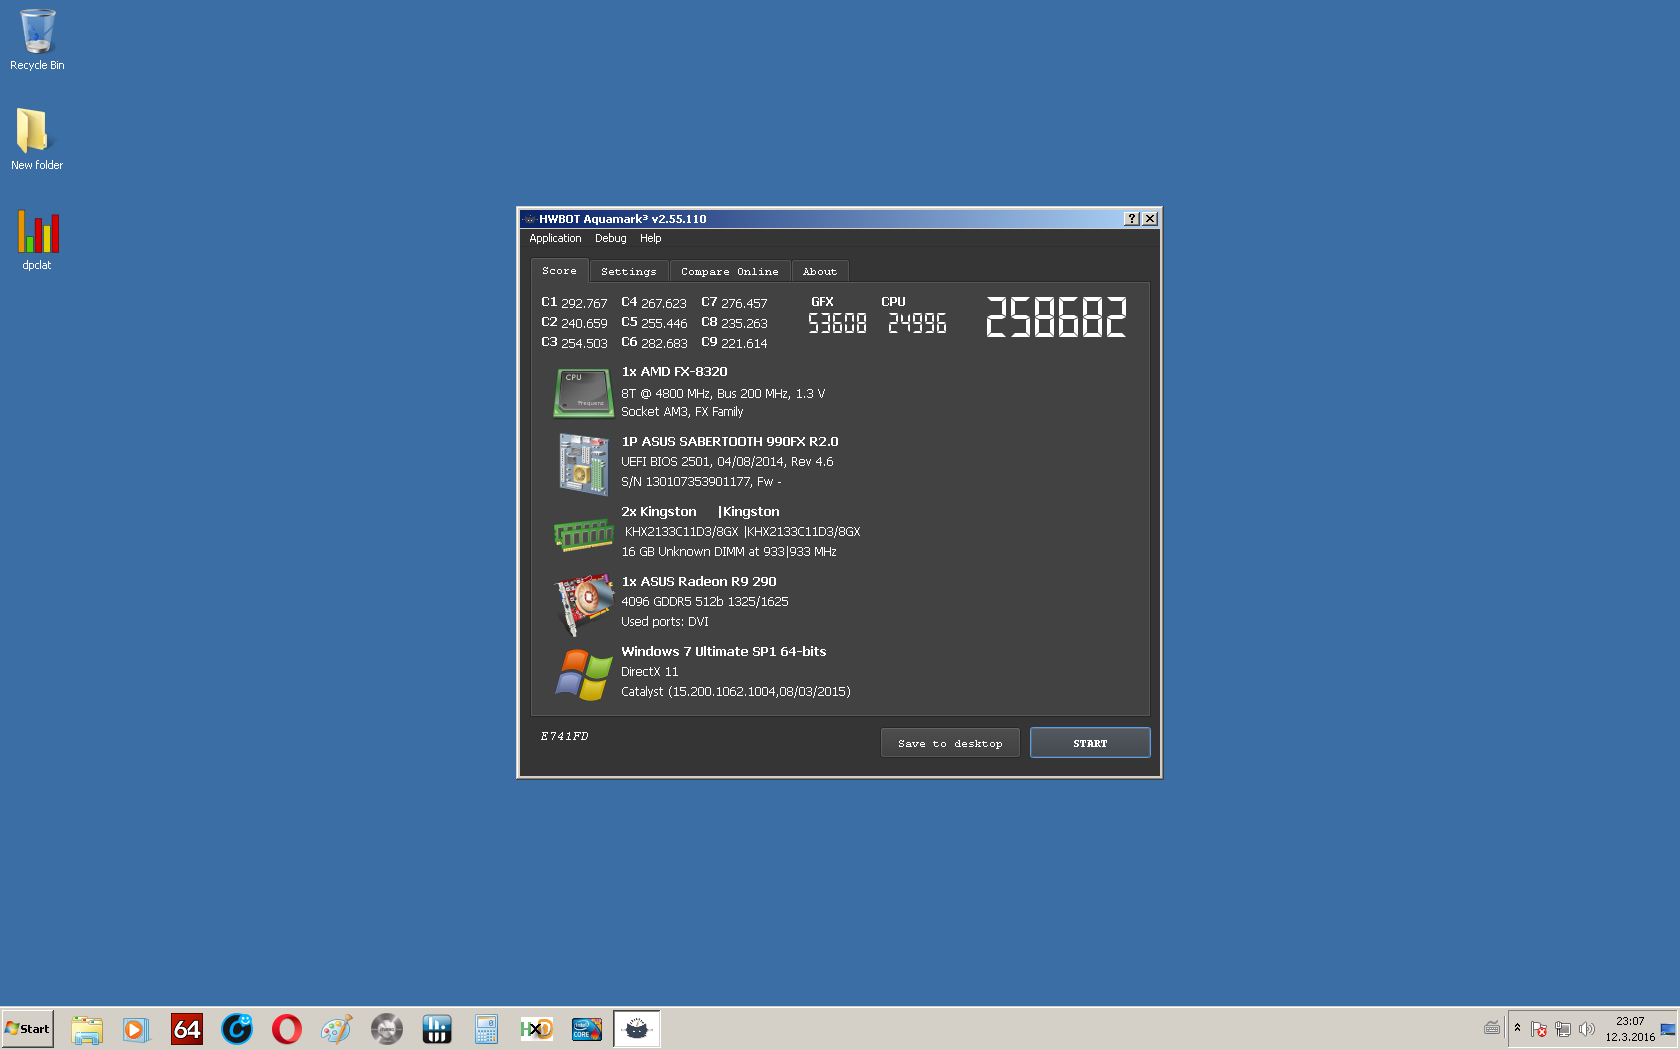This screenshot has height=1050, width=1680.
Task: Select the New folder desktop icon
Action: pyautogui.click(x=37, y=140)
